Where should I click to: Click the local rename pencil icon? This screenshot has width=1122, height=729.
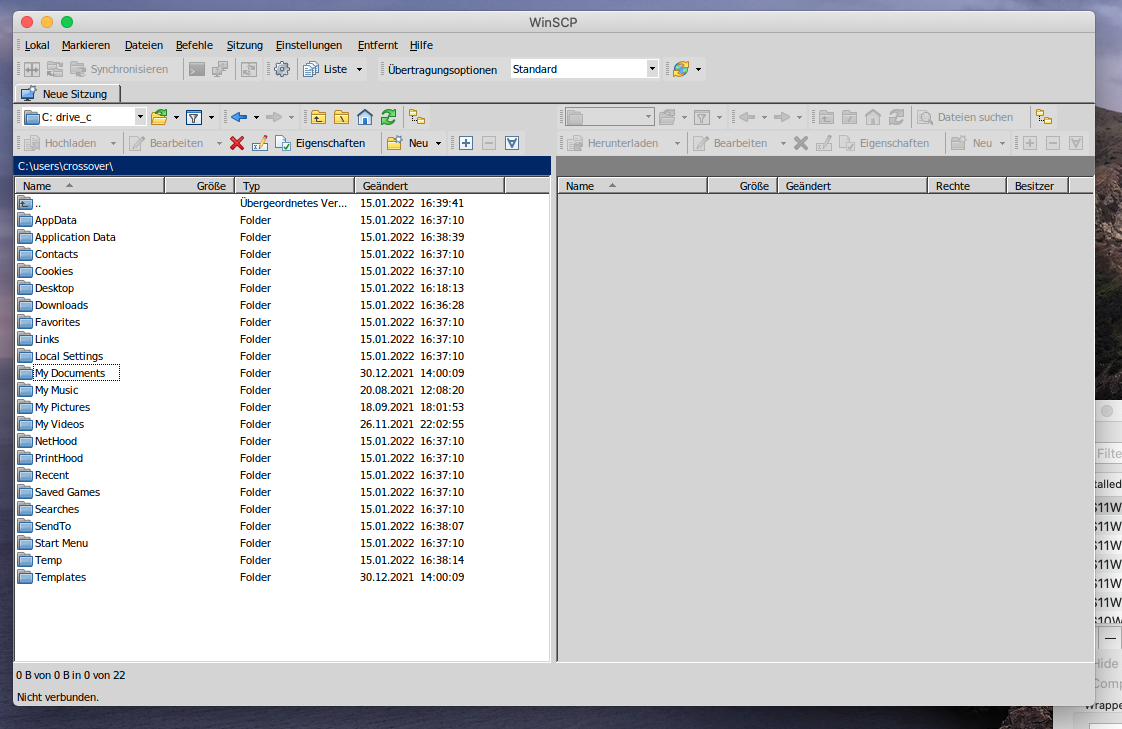260,143
